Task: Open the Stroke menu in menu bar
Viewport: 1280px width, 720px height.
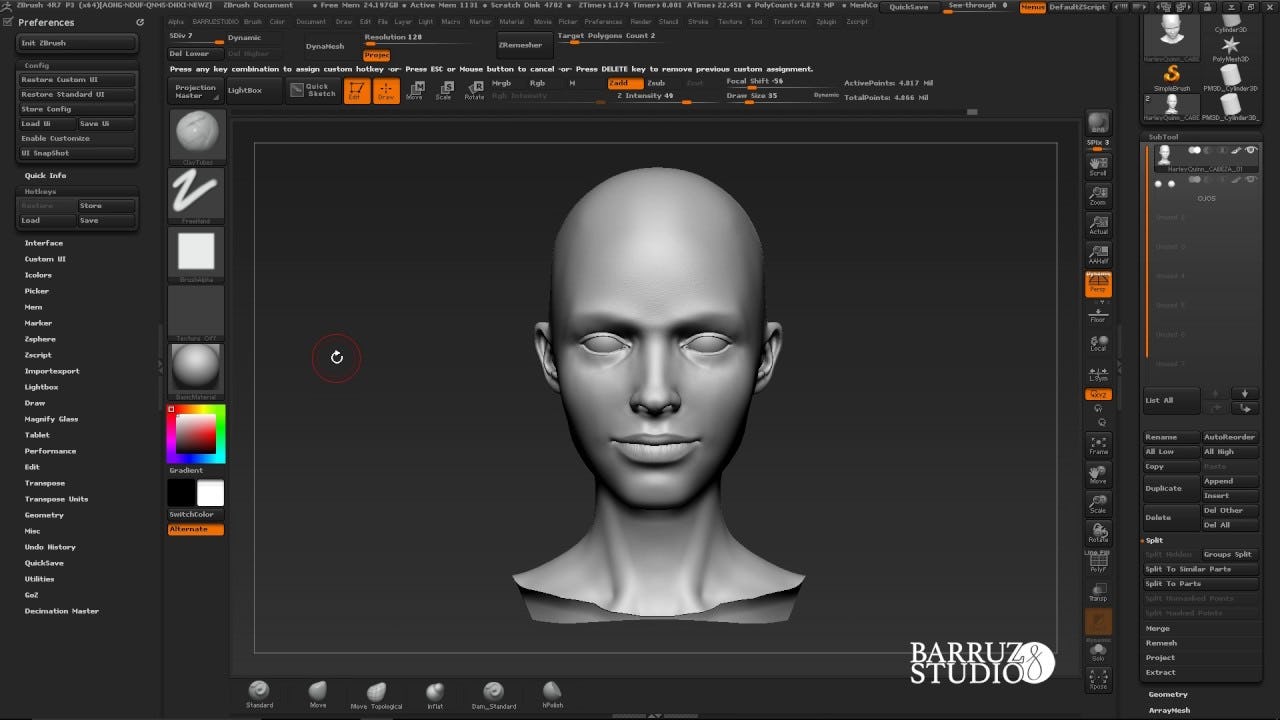Action: 698,21
